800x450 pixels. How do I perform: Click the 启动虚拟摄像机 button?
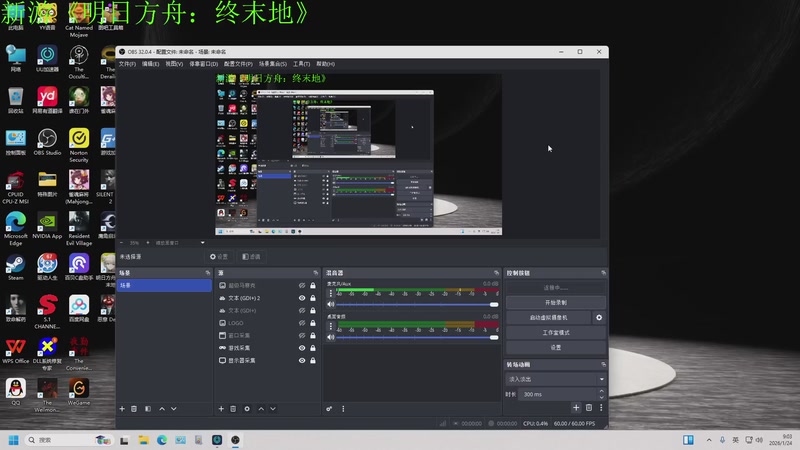548,317
